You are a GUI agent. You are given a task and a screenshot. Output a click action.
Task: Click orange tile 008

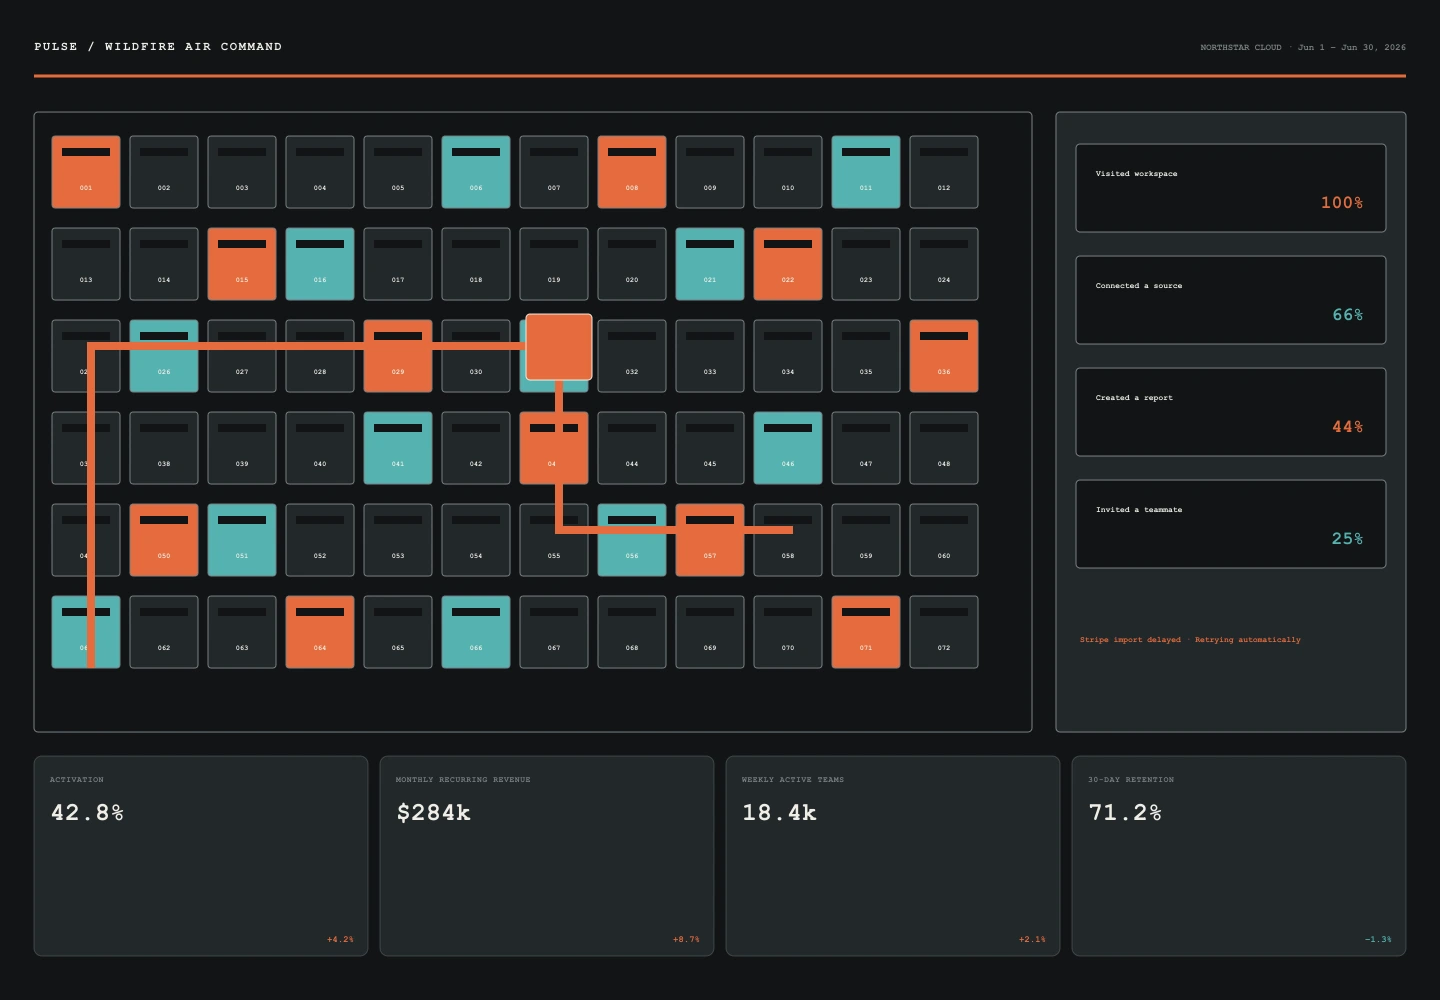pyautogui.click(x=632, y=172)
